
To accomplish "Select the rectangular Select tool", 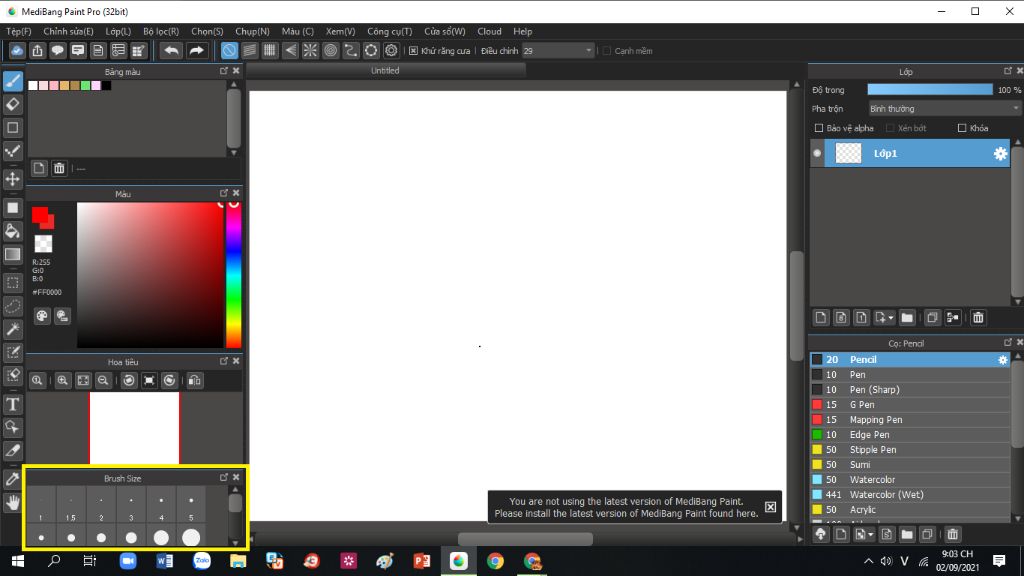I will click(13, 283).
